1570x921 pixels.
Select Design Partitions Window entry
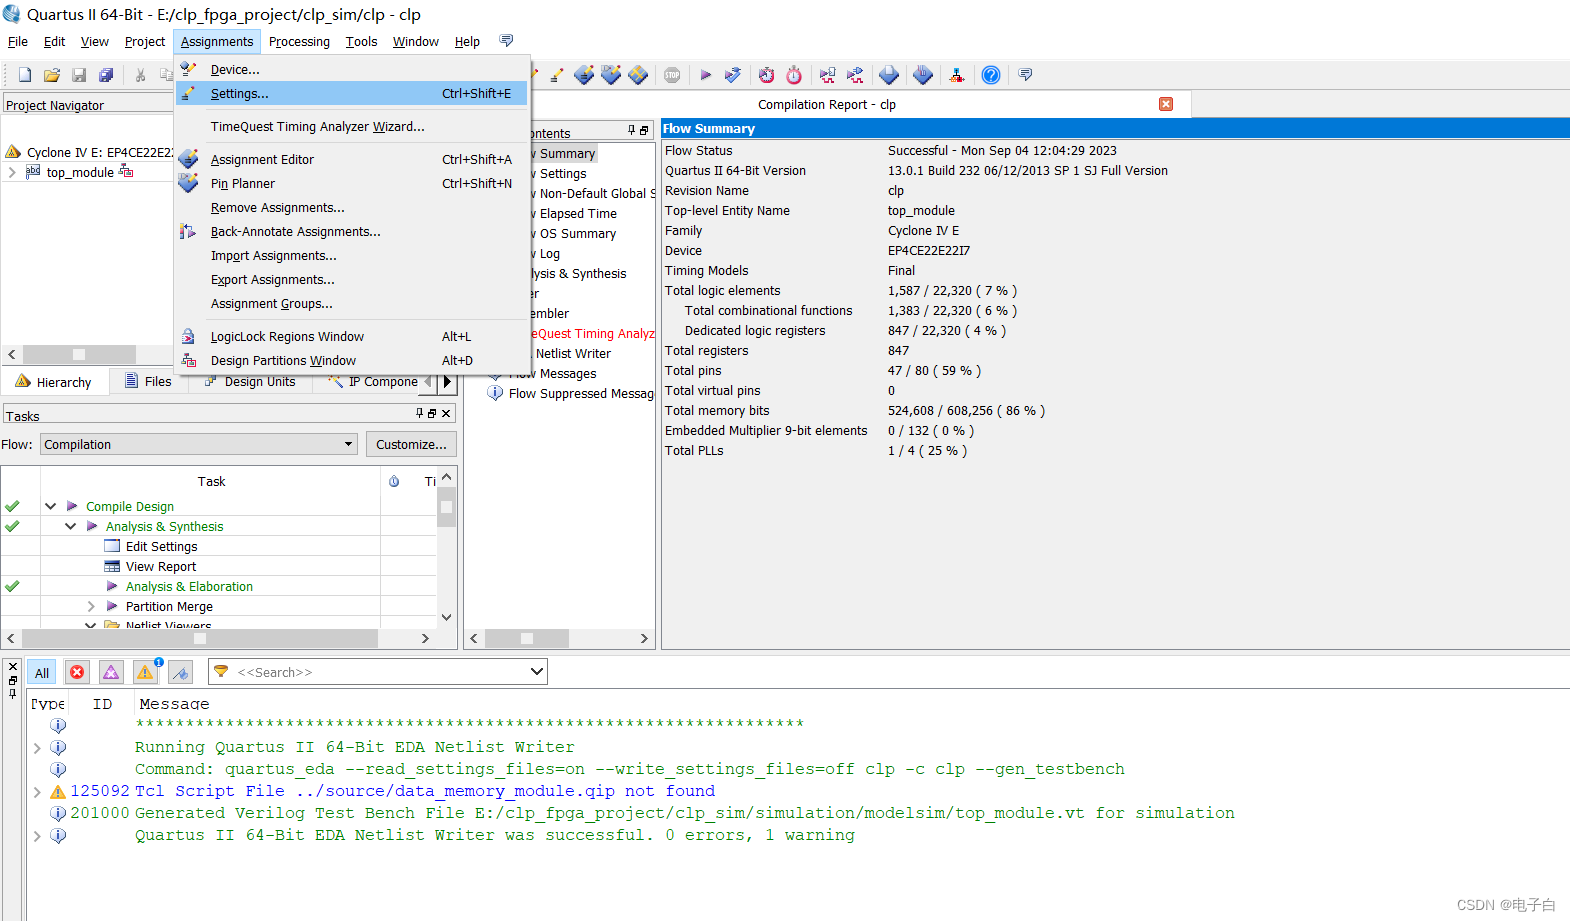coord(352,360)
